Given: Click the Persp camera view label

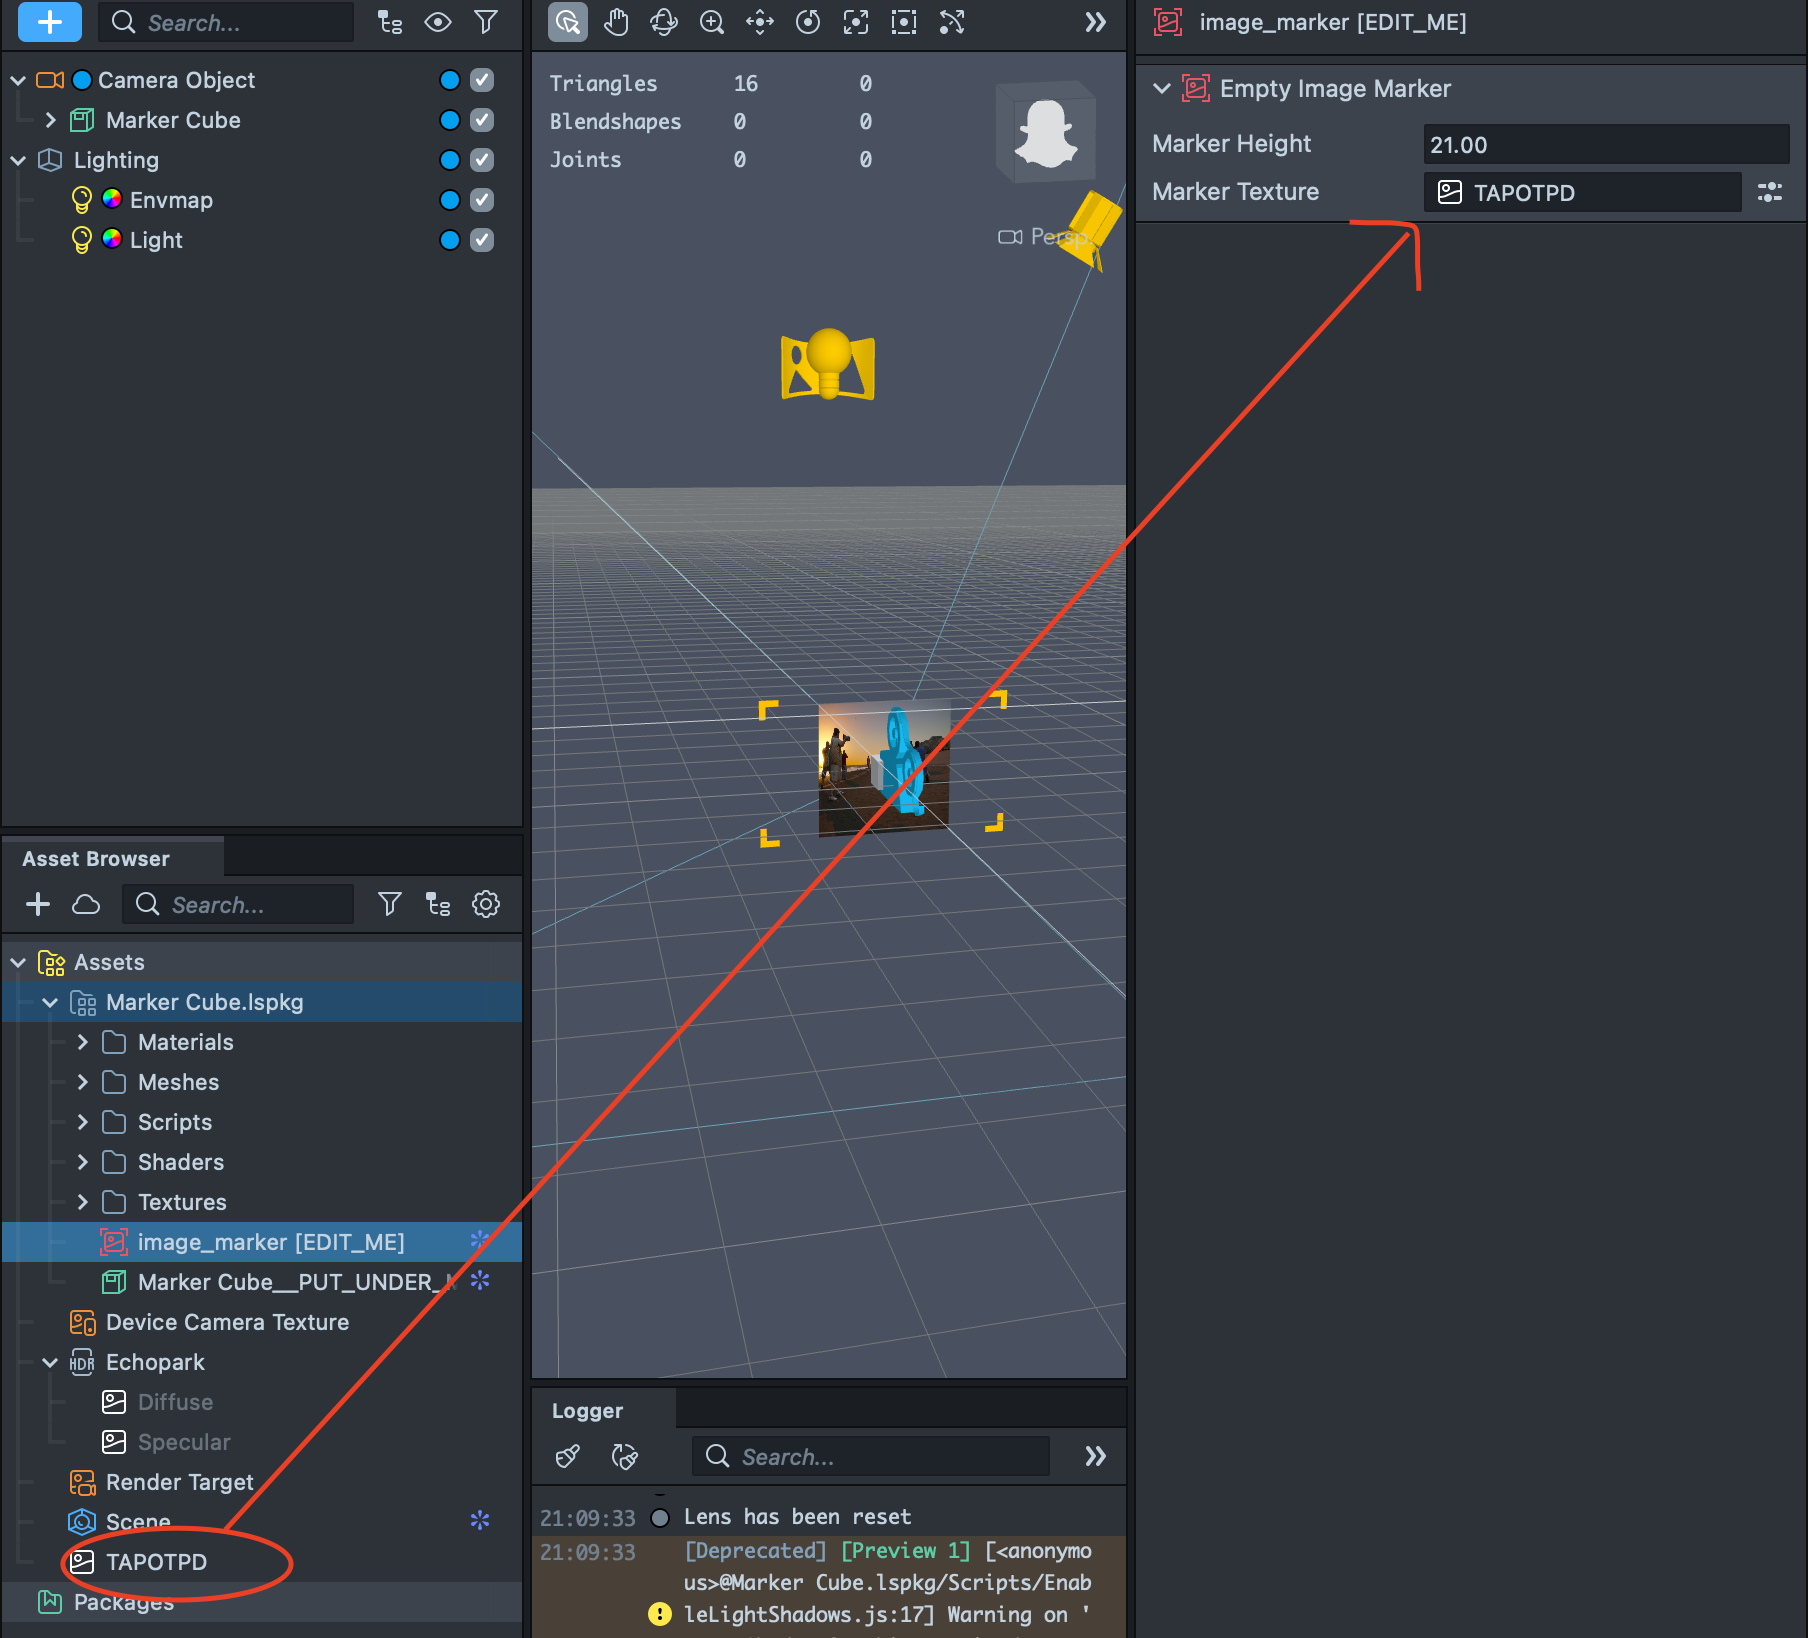Looking at the screenshot, I should point(1045,237).
